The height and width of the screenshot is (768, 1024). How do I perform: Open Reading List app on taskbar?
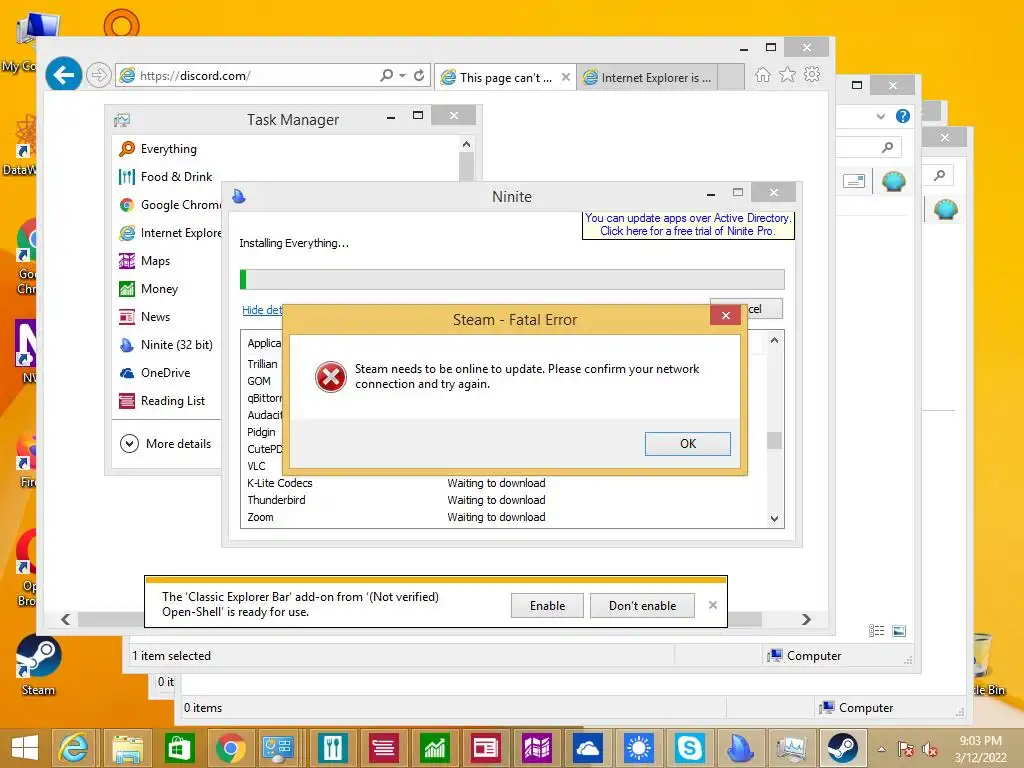(x=383, y=748)
